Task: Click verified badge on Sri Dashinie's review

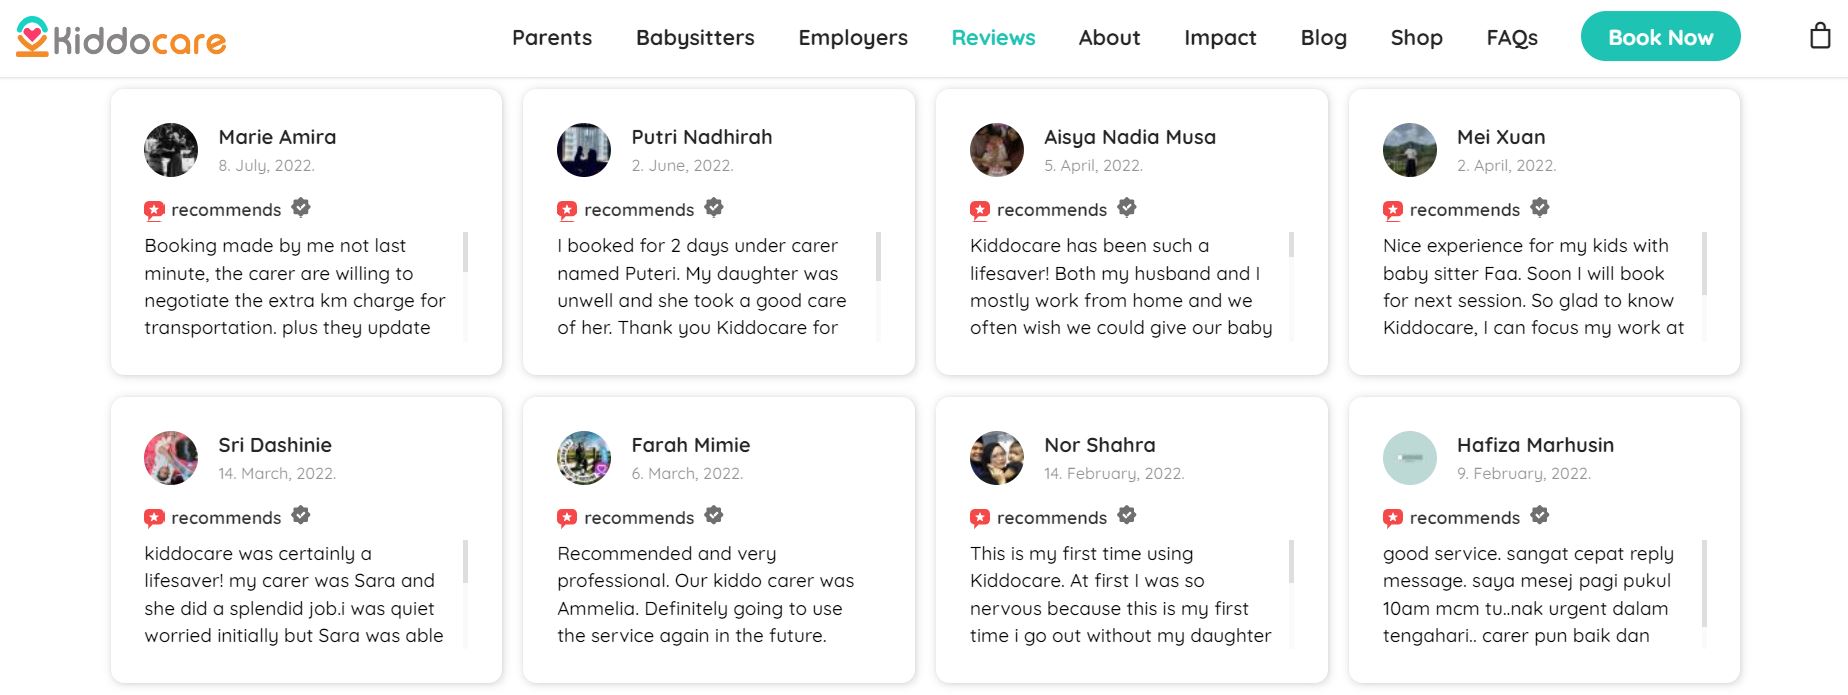Action: click(301, 516)
